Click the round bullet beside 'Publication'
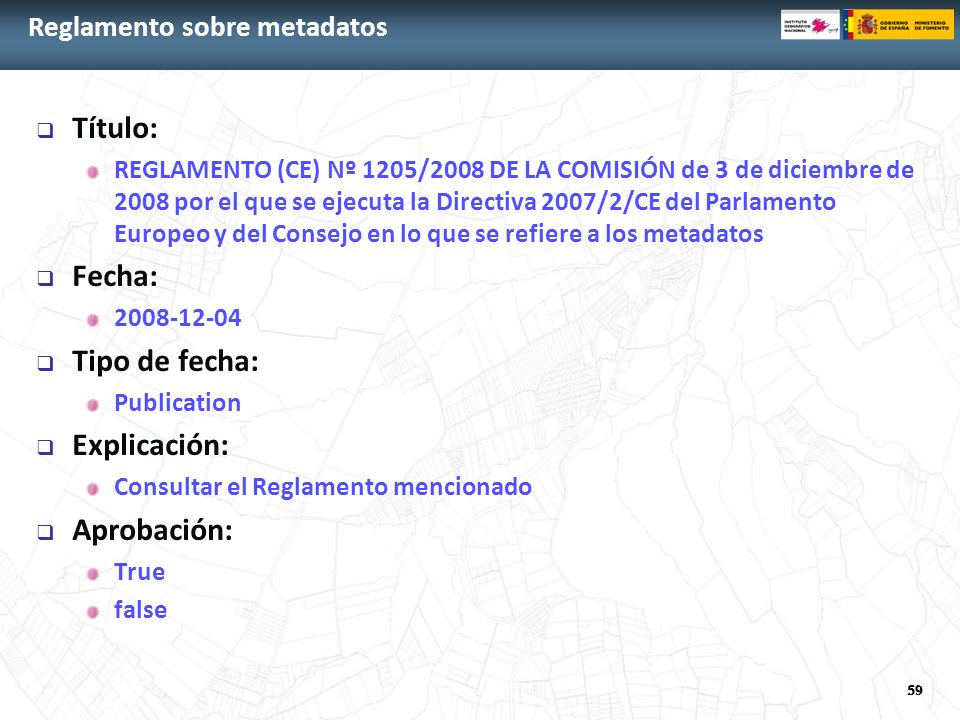 [93, 405]
